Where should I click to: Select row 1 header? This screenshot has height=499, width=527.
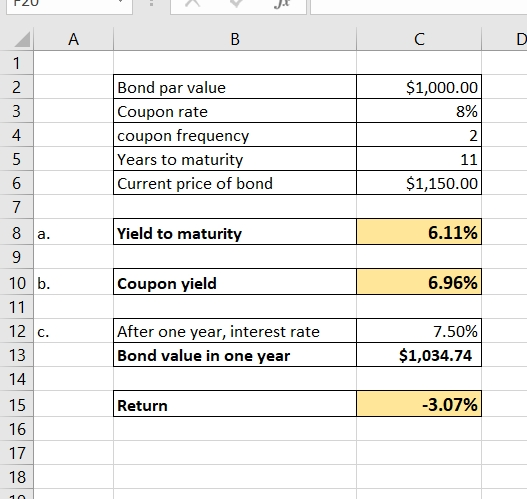tap(16, 63)
